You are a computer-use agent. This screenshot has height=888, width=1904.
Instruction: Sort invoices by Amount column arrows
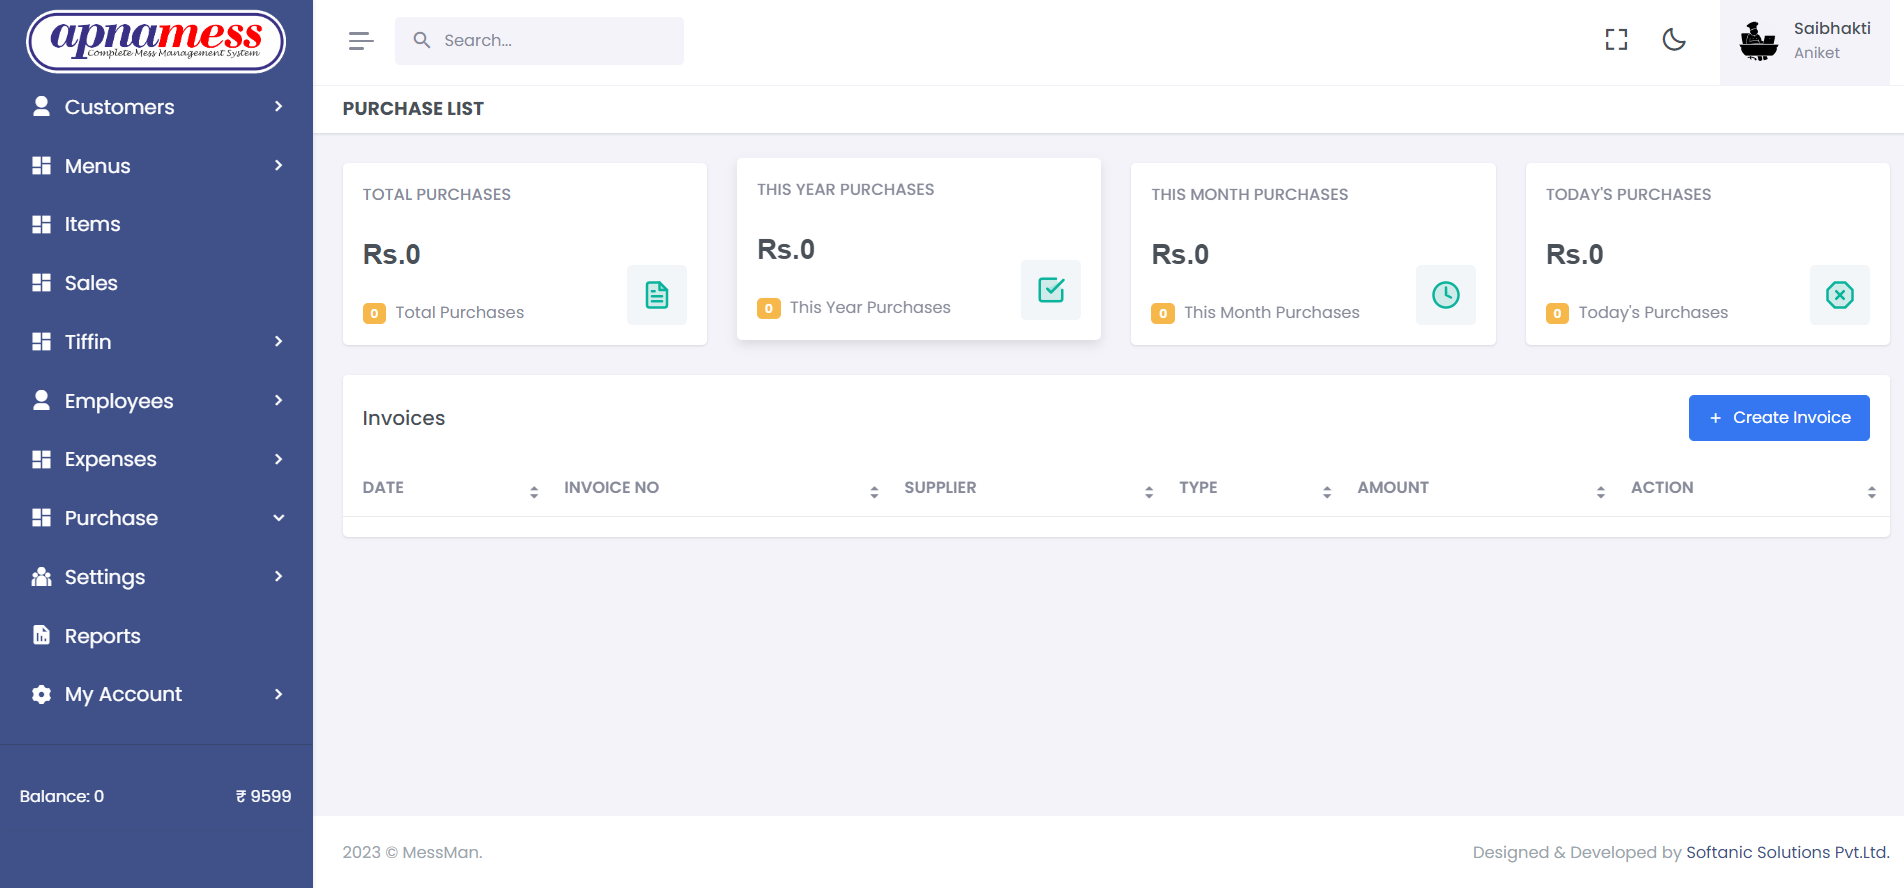click(1601, 491)
